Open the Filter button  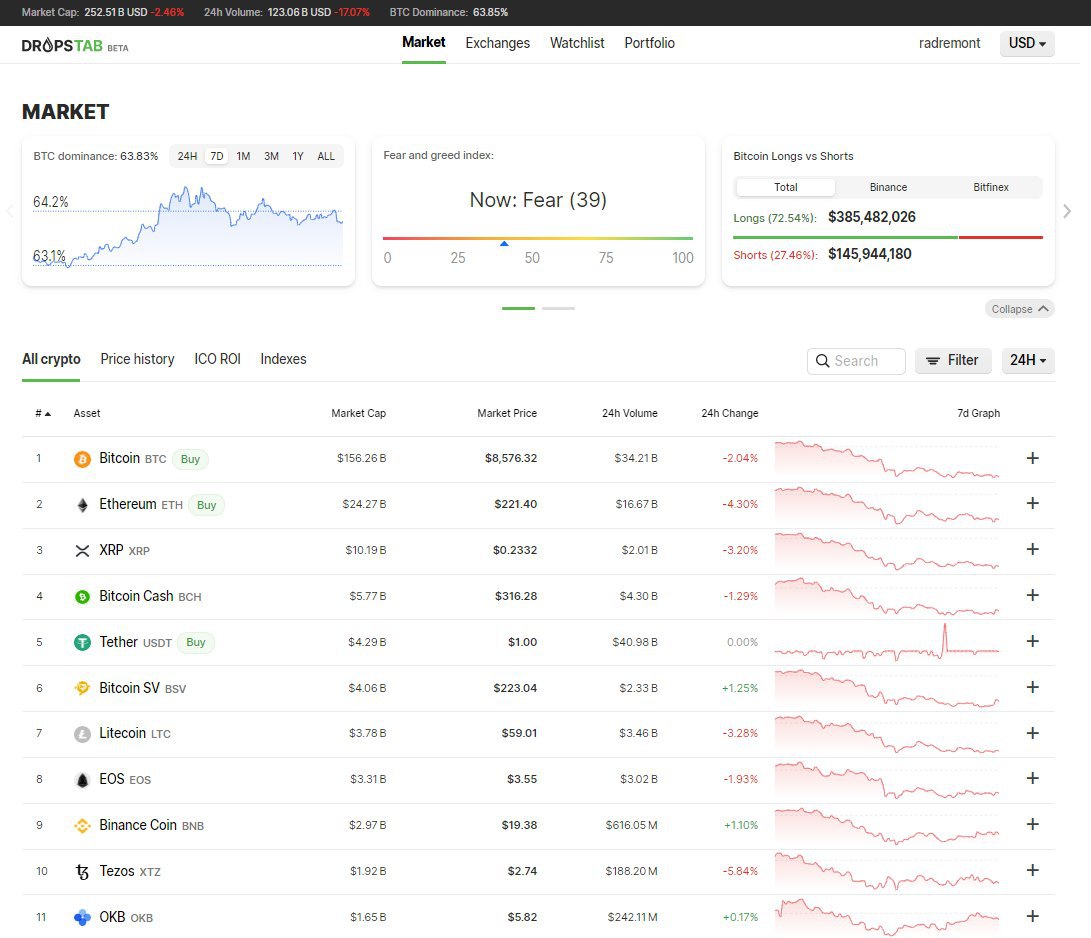pos(953,360)
